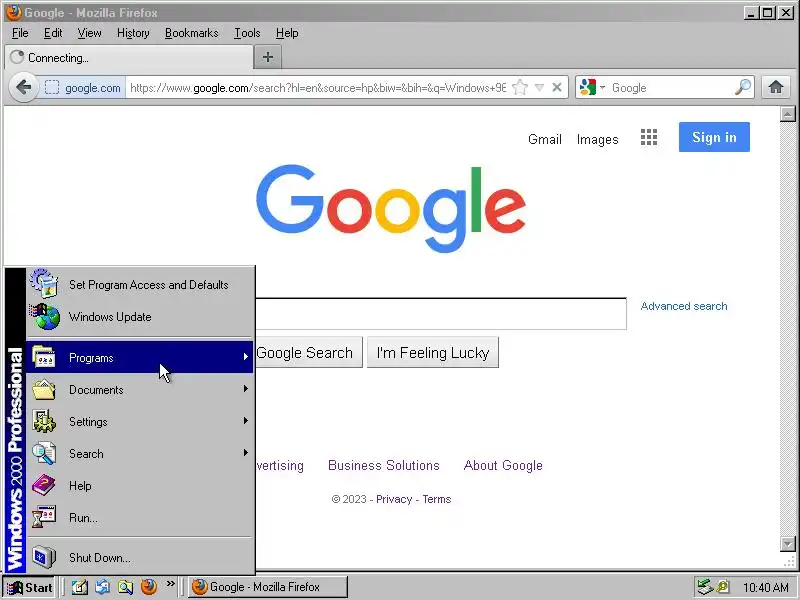Screen dimensions: 800x600
Task: Launch Firefox from the Quick Launch bar
Action: (x=149, y=587)
